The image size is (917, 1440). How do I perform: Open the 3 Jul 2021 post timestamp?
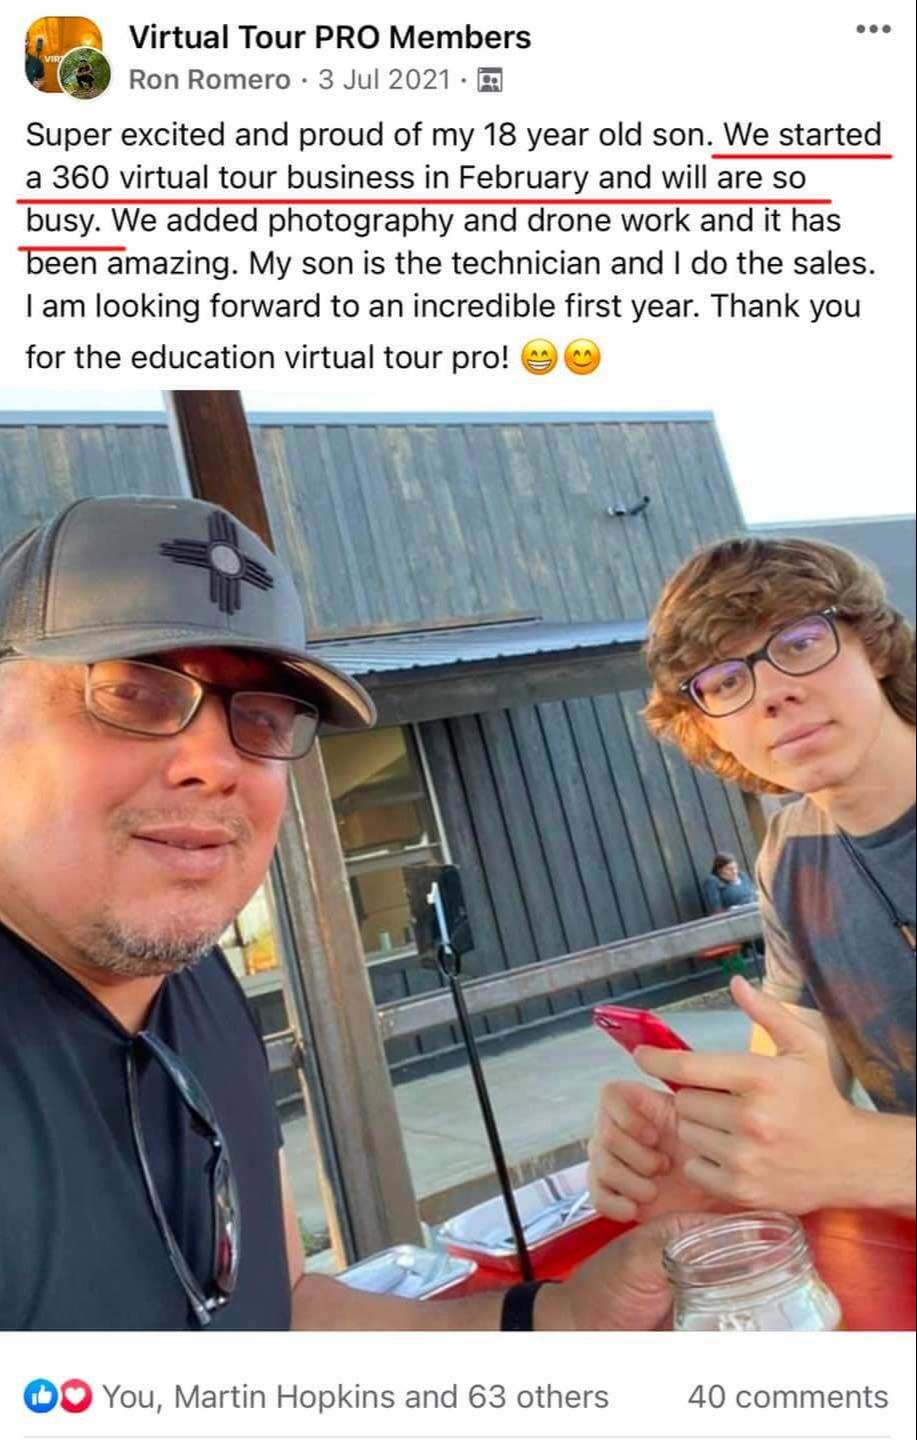click(x=384, y=80)
